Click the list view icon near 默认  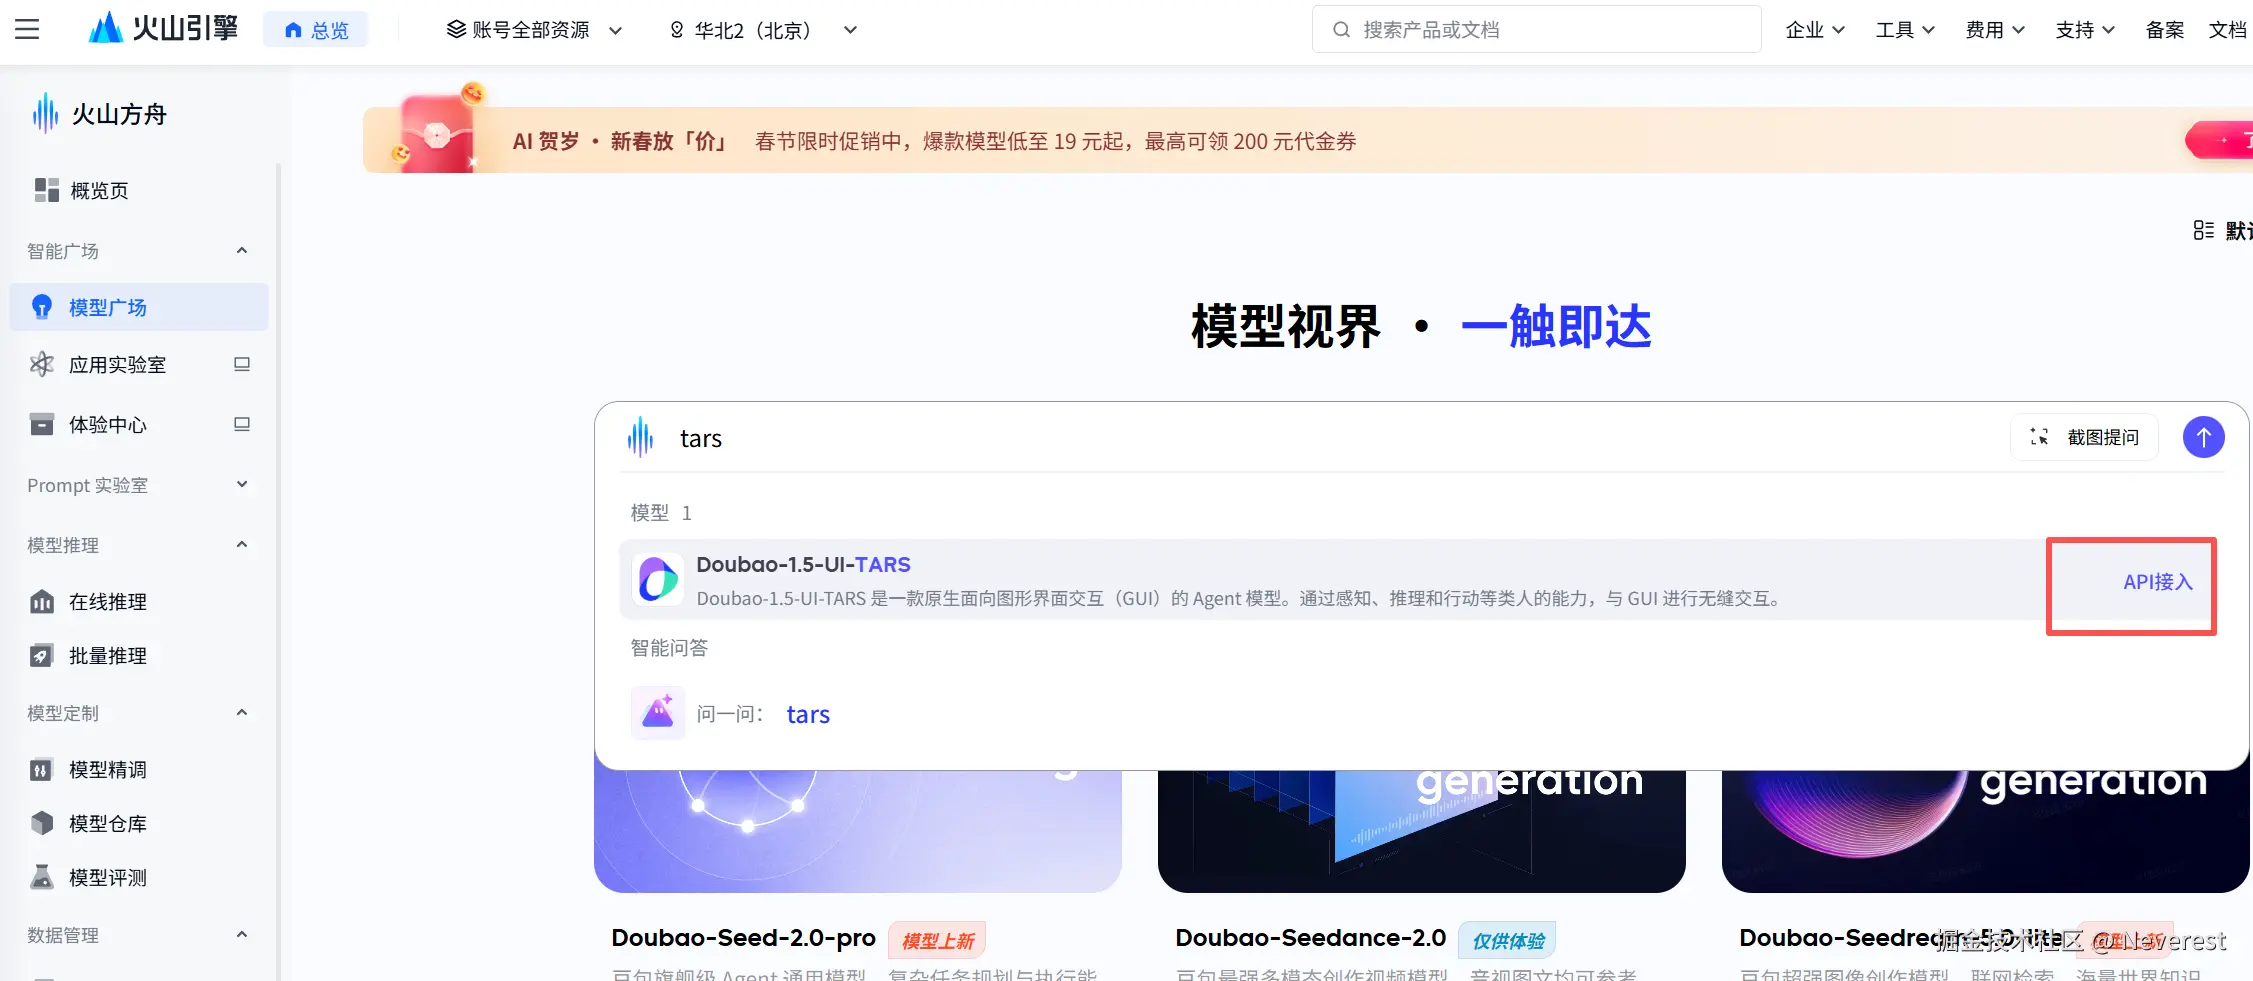point(2203,230)
